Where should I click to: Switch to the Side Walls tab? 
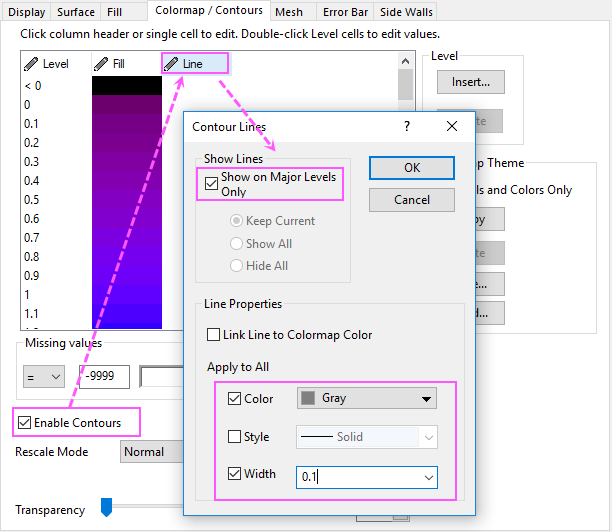tap(406, 12)
